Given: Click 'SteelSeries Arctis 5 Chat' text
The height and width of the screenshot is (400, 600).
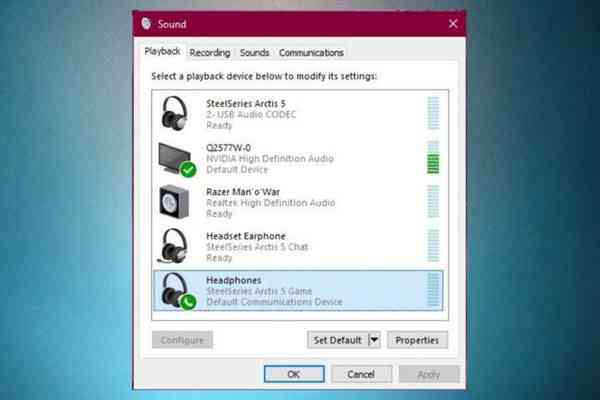Looking at the screenshot, I should pos(257,247).
